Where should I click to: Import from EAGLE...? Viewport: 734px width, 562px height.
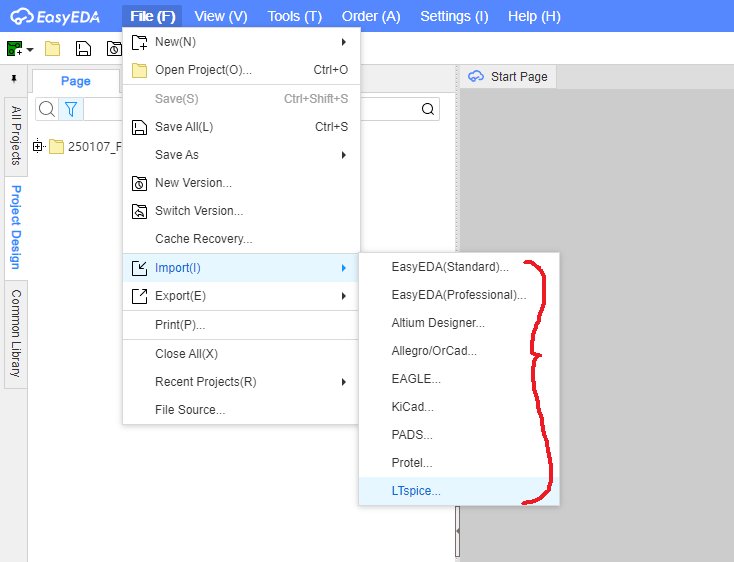tap(459, 379)
